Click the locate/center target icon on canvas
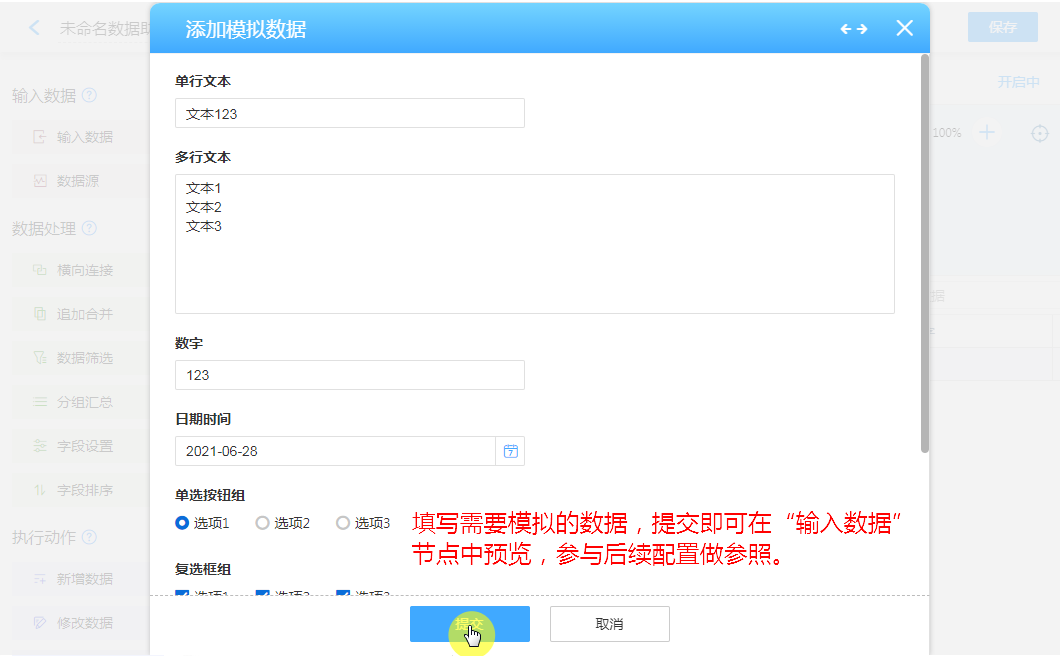 coord(1040,133)
